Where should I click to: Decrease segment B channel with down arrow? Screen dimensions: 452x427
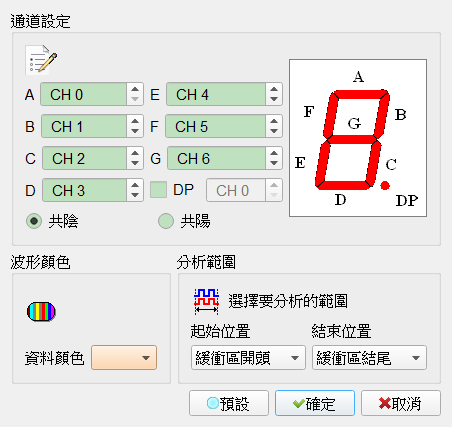coord(135,131)
